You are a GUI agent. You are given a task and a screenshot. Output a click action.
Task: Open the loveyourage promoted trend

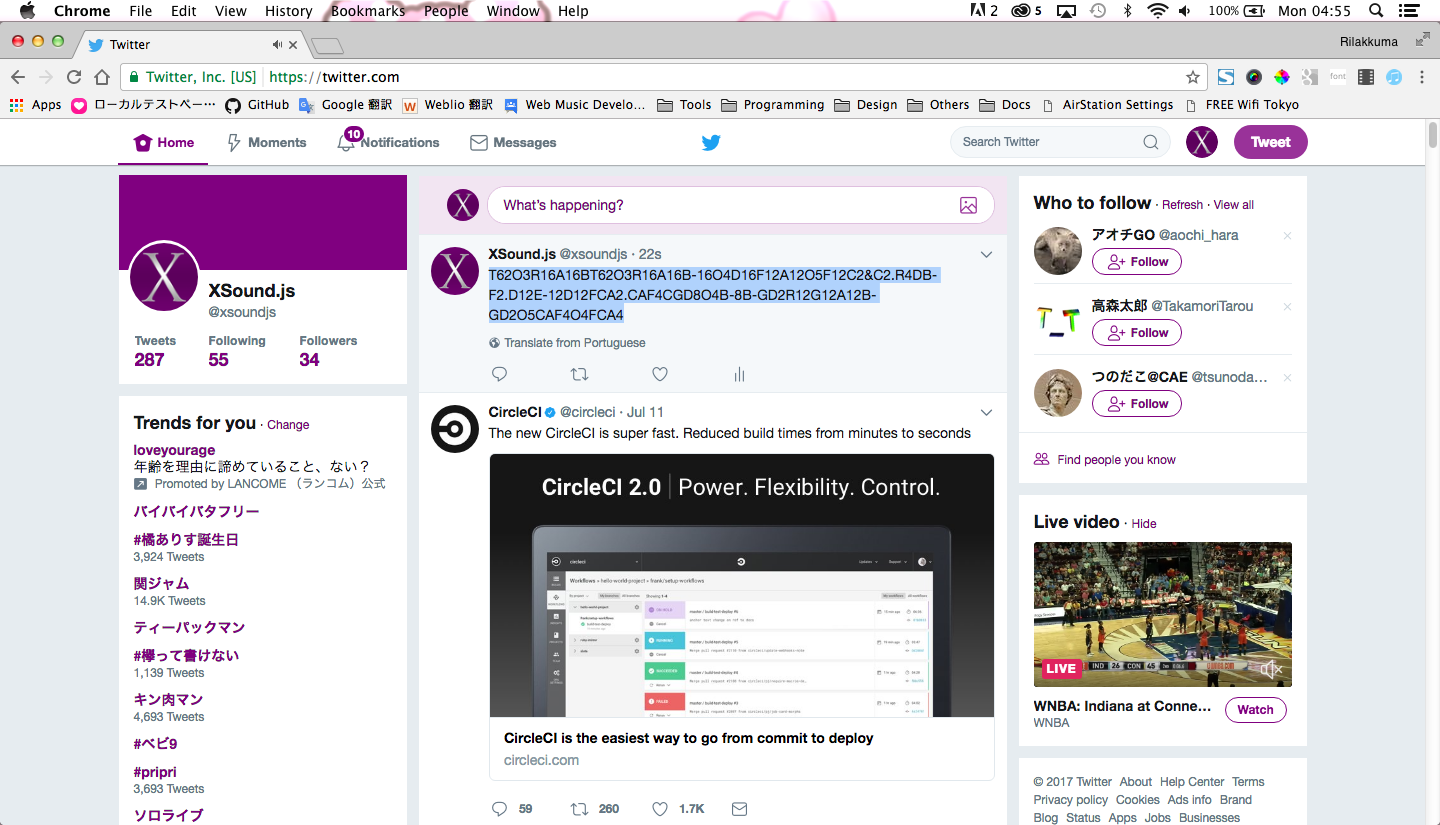click(174, 450)
